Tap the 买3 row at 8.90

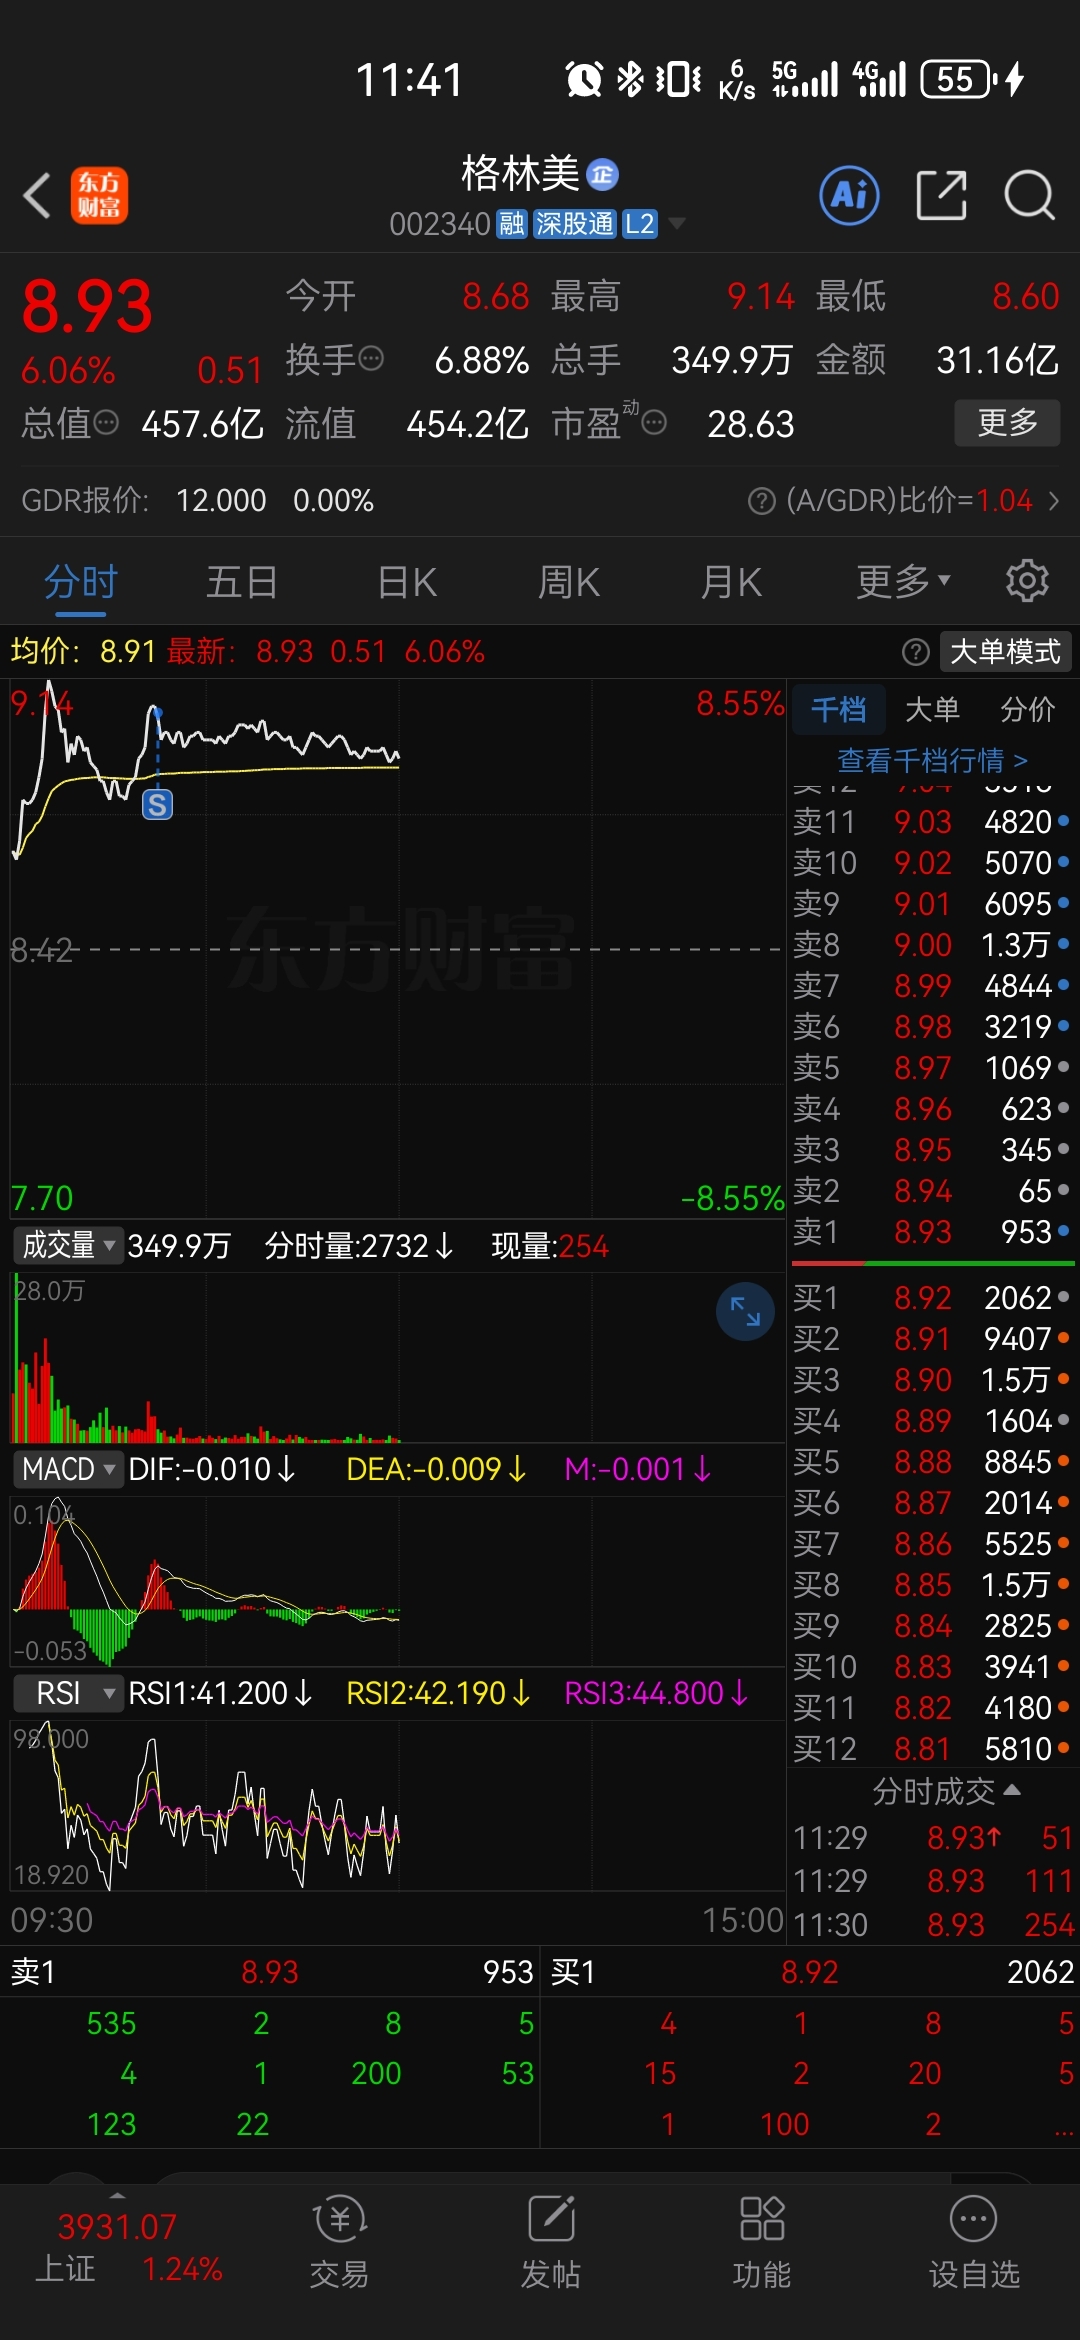click(932, 1380)
